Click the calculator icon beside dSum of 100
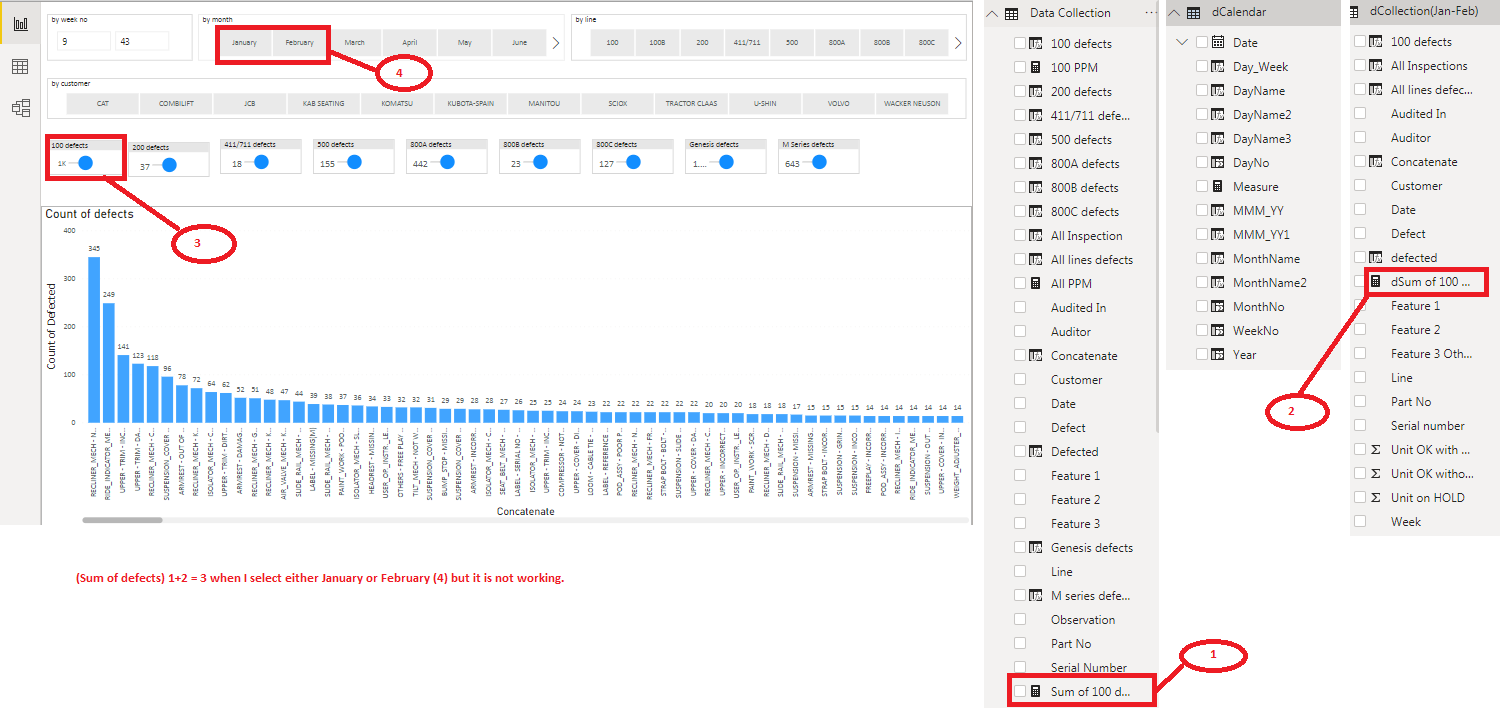 coord(1376,282)
